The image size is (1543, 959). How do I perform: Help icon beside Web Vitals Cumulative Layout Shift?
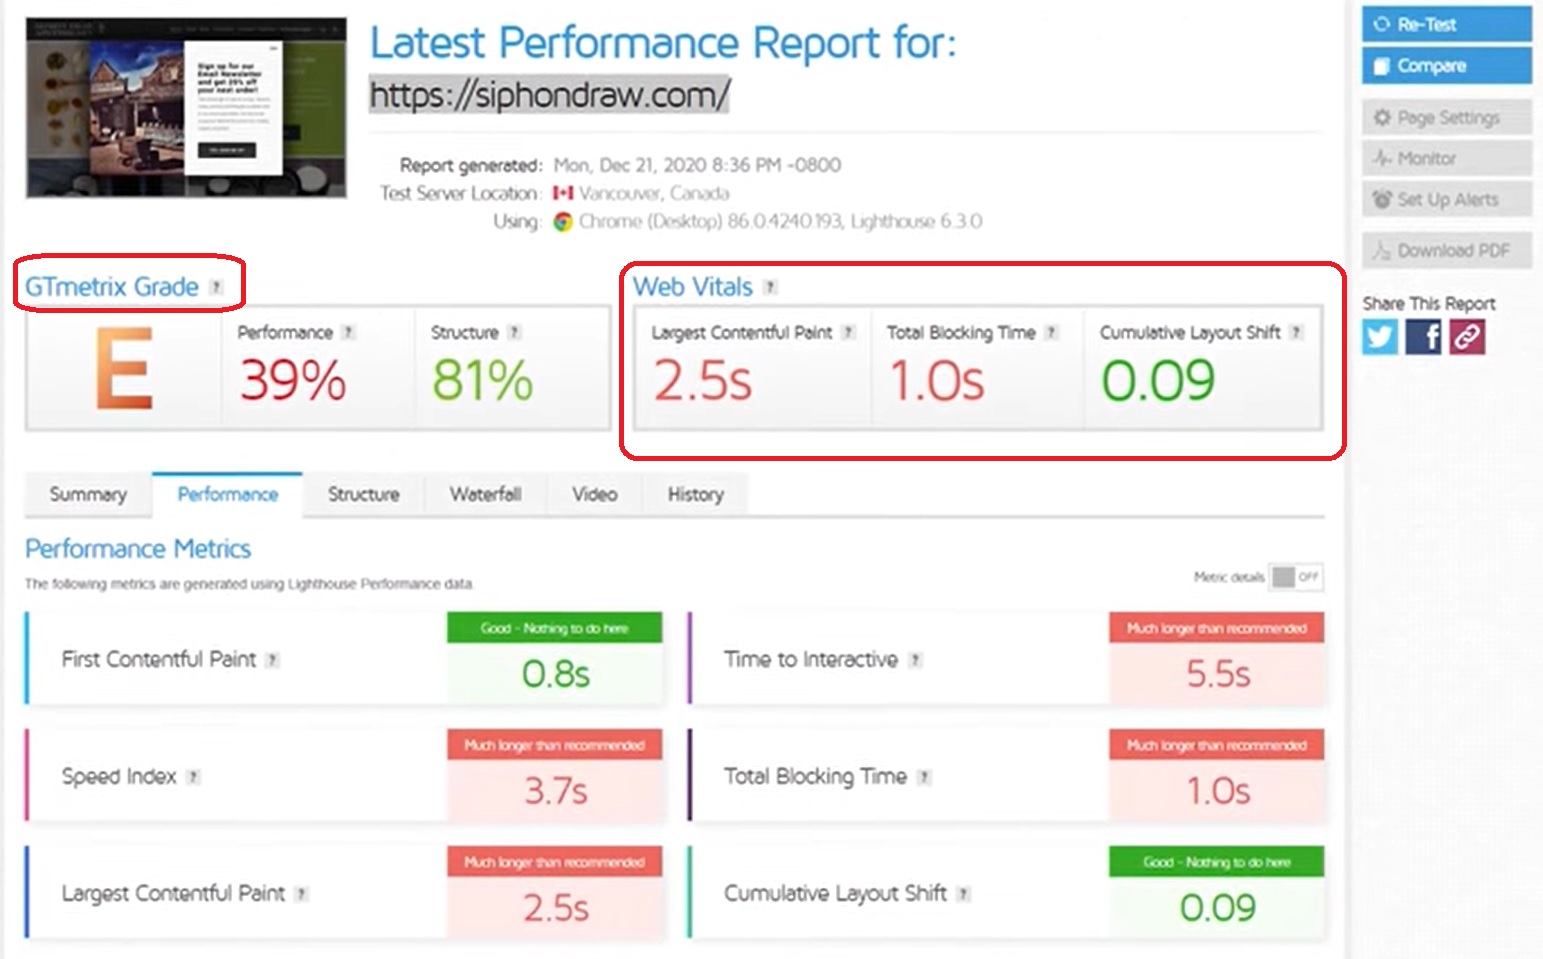point(1296,332)
